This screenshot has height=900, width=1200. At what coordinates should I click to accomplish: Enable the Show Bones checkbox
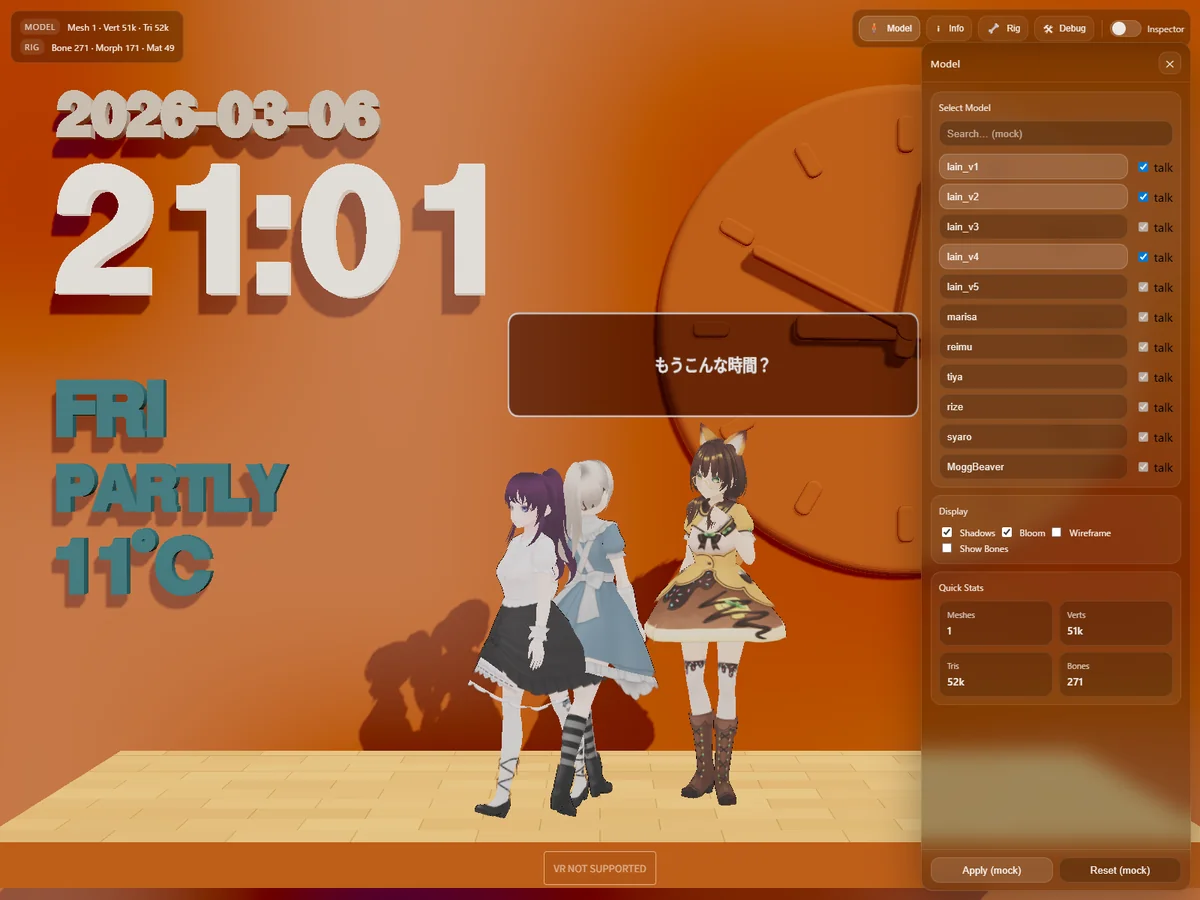(x=947, y=548)
